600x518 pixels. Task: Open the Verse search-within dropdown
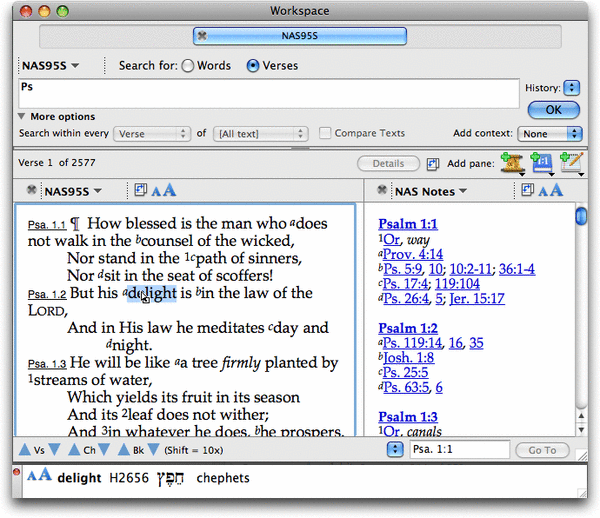pos(152,133)
